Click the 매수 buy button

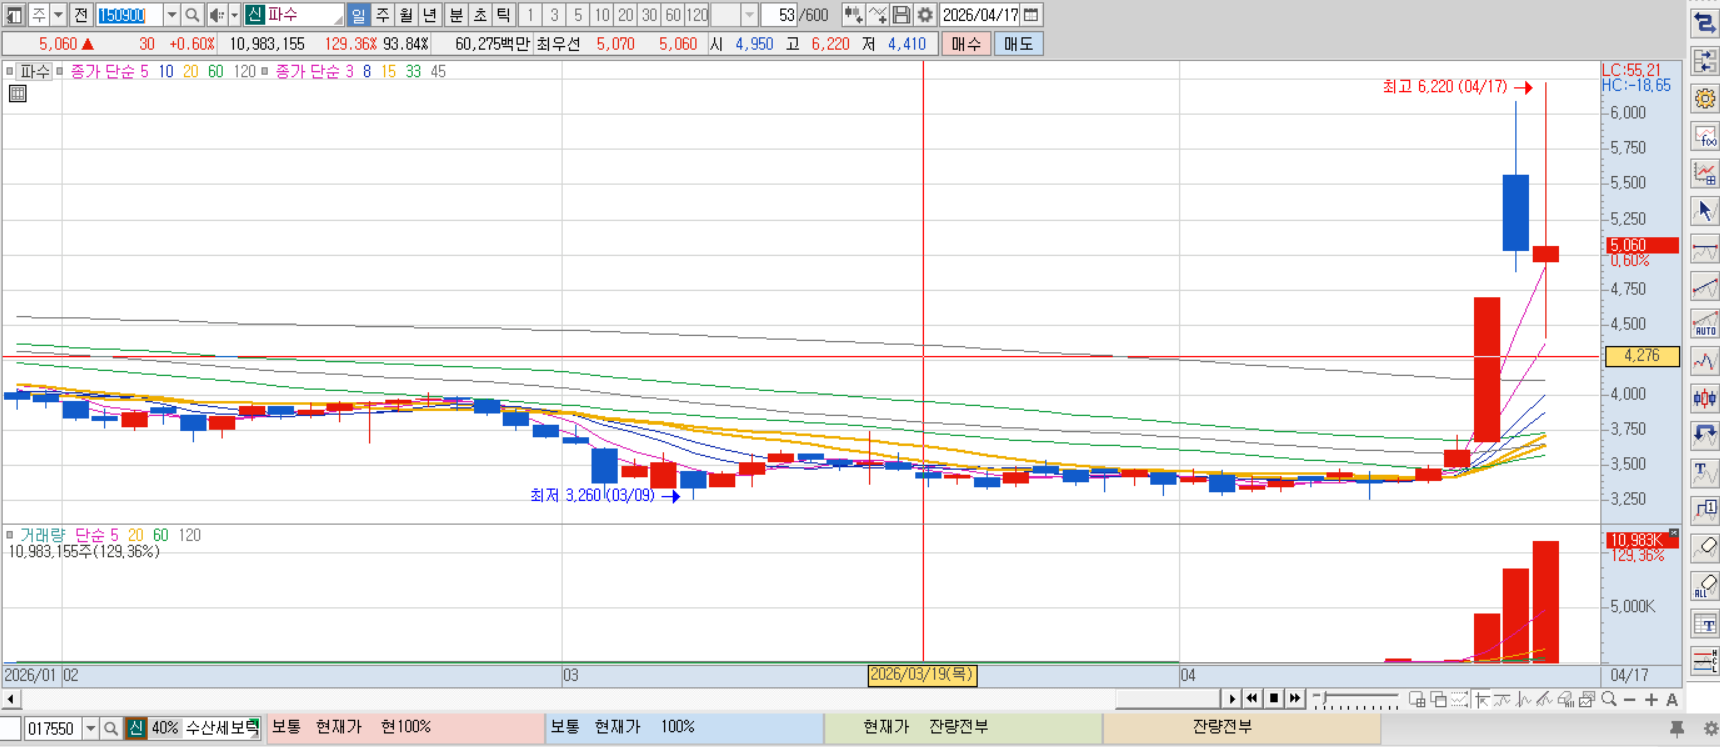[966, 44]
